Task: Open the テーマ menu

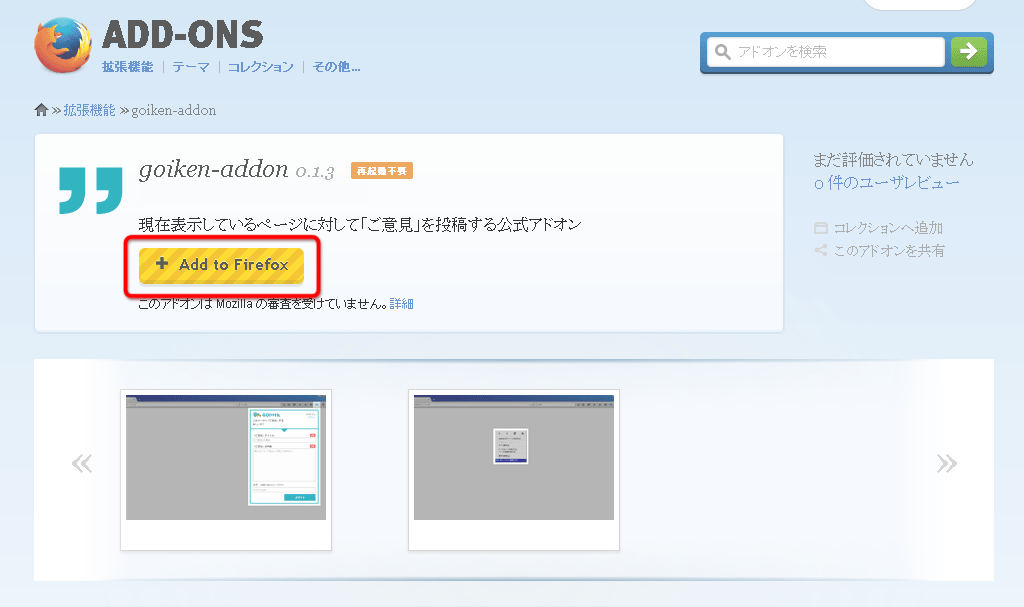Action: [x=191, y=67]
